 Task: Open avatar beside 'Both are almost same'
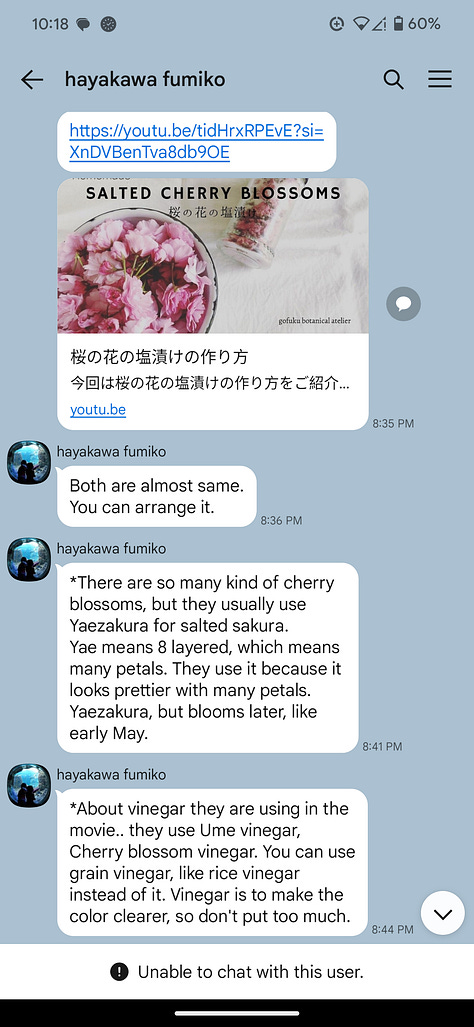click(x=29, y=462)
